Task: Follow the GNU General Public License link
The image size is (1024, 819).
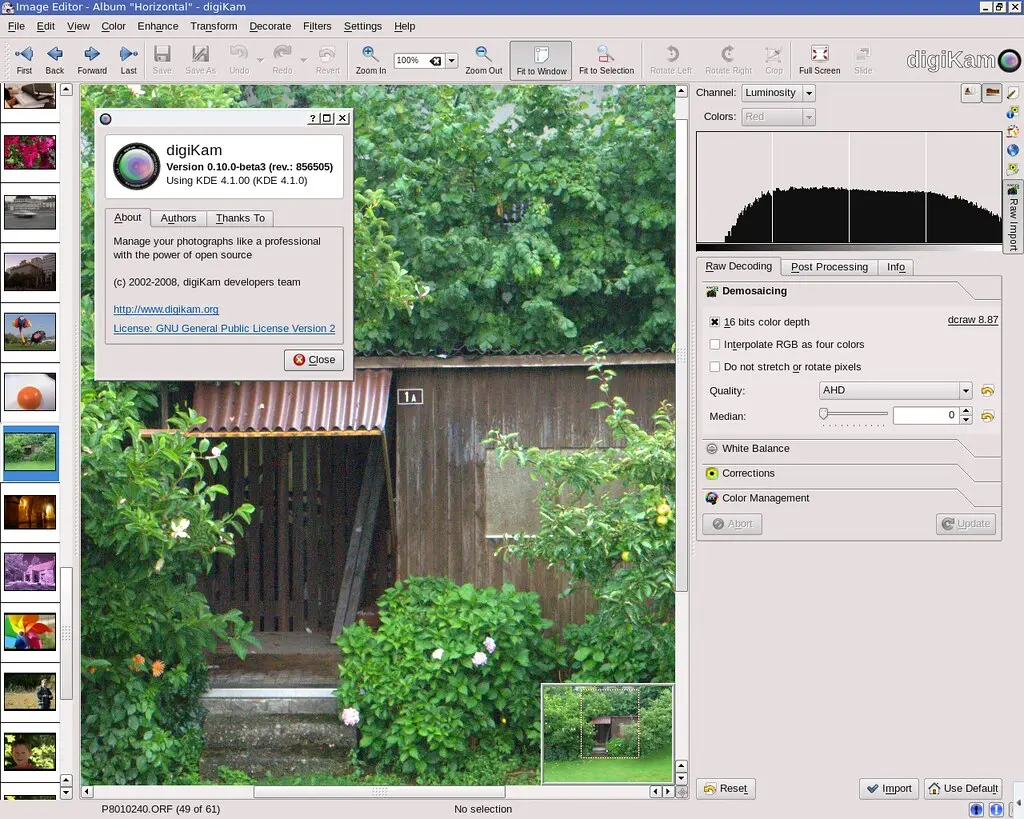Action: point(223,328)
